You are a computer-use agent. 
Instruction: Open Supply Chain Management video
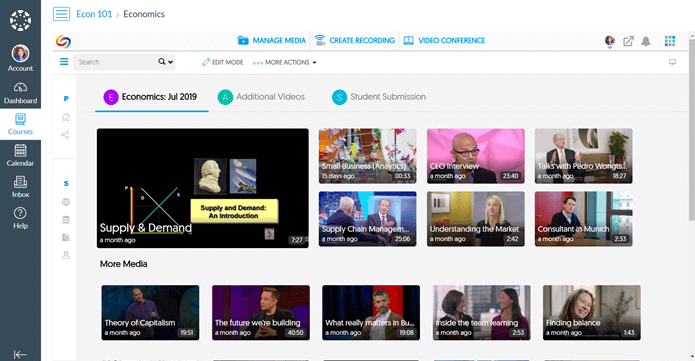367,219
